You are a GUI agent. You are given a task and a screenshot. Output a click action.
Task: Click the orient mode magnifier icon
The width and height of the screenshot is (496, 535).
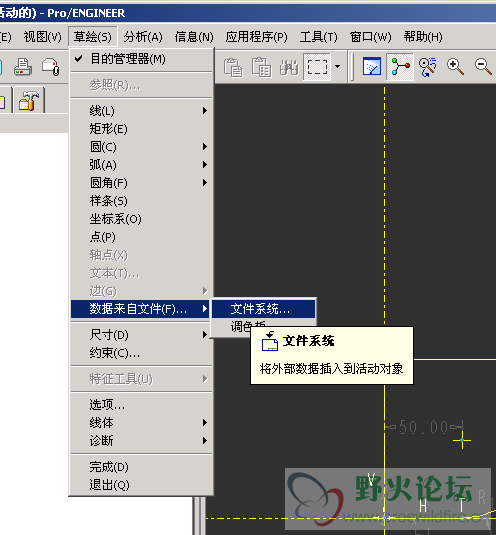pyautogui.click(x=427, y=67)
